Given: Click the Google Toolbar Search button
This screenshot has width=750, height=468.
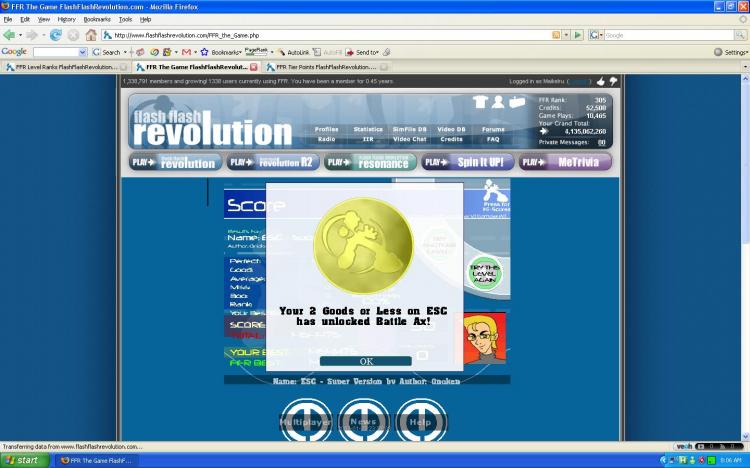Looking at the screenshot, I should pyautogui.click(x=107, y=52).
